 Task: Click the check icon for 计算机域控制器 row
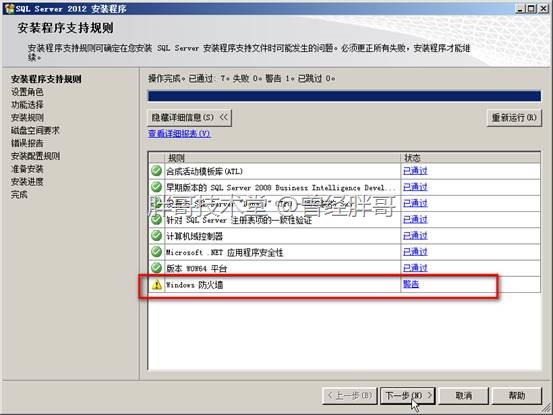[x=156, y=236]
